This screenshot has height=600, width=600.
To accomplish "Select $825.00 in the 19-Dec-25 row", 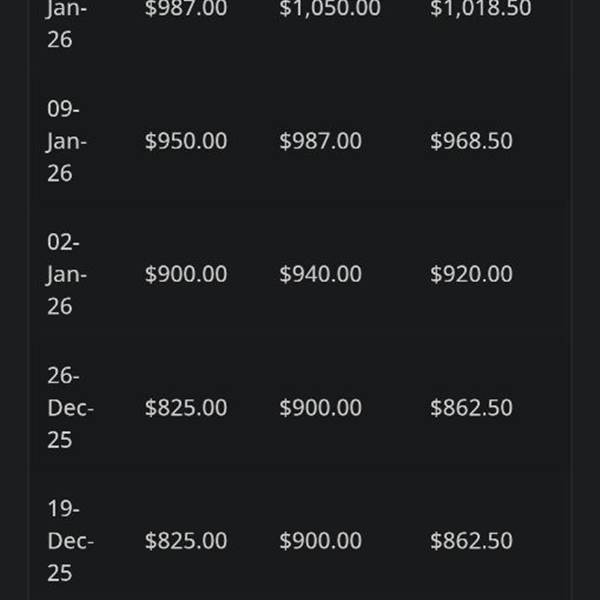I will pos(186,541).
